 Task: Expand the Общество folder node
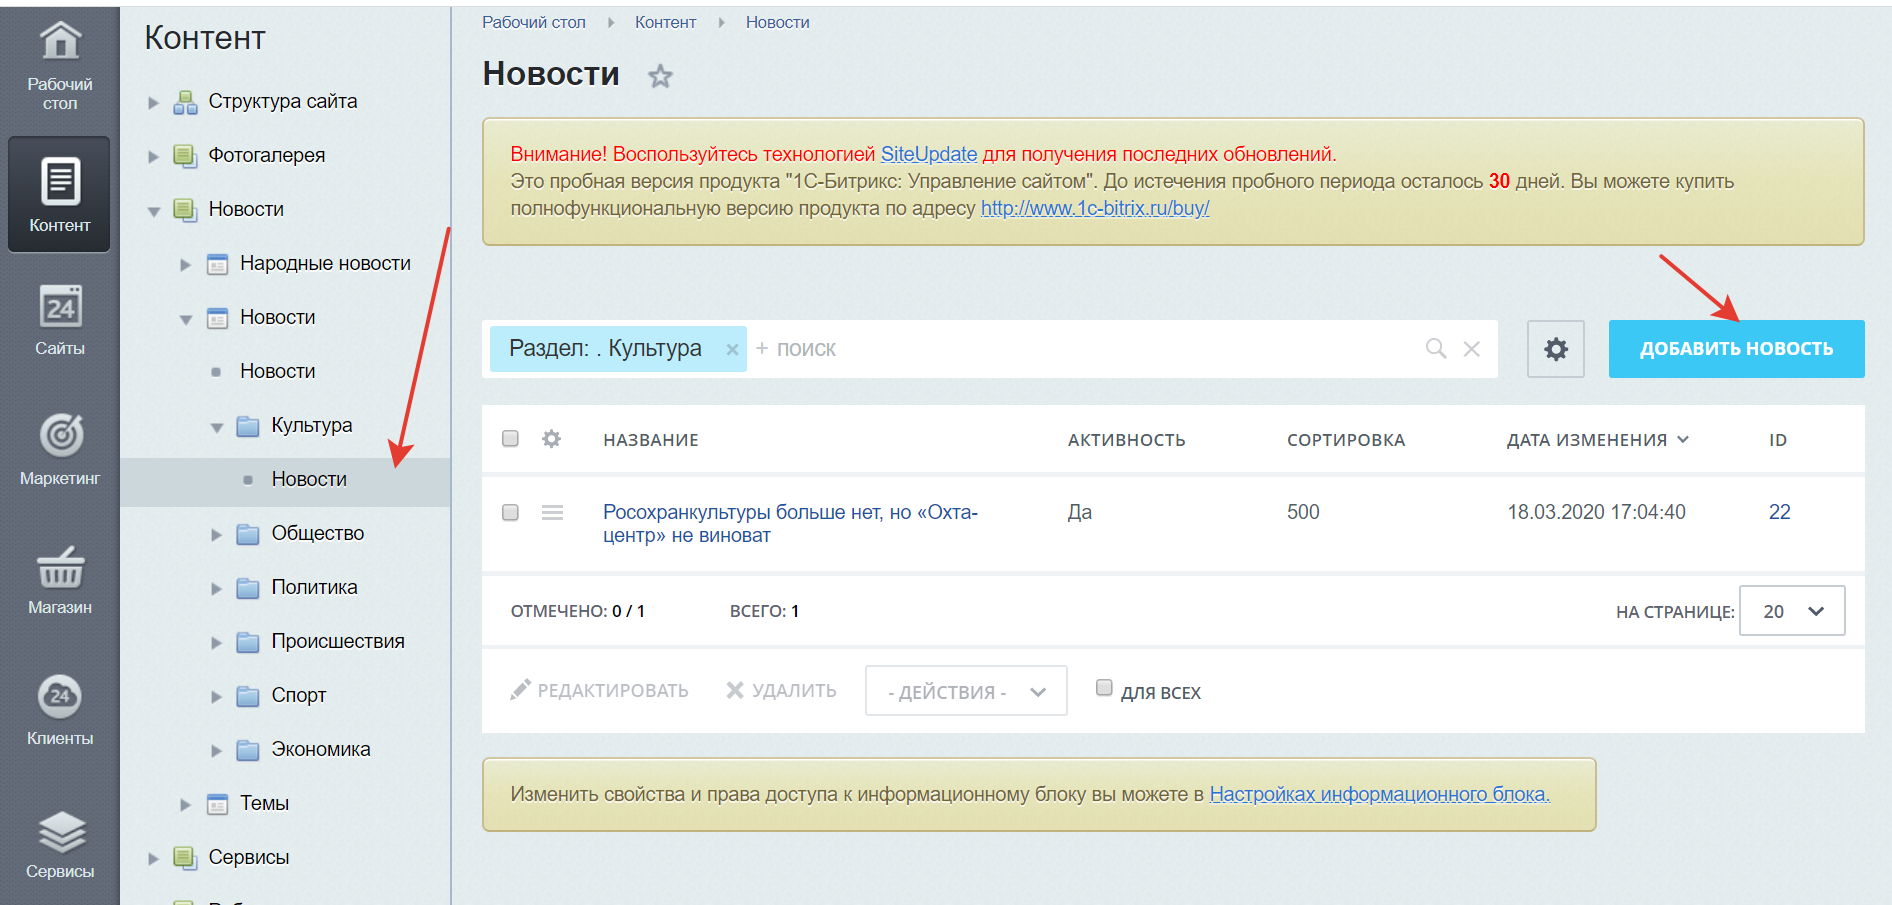[216, 534]
